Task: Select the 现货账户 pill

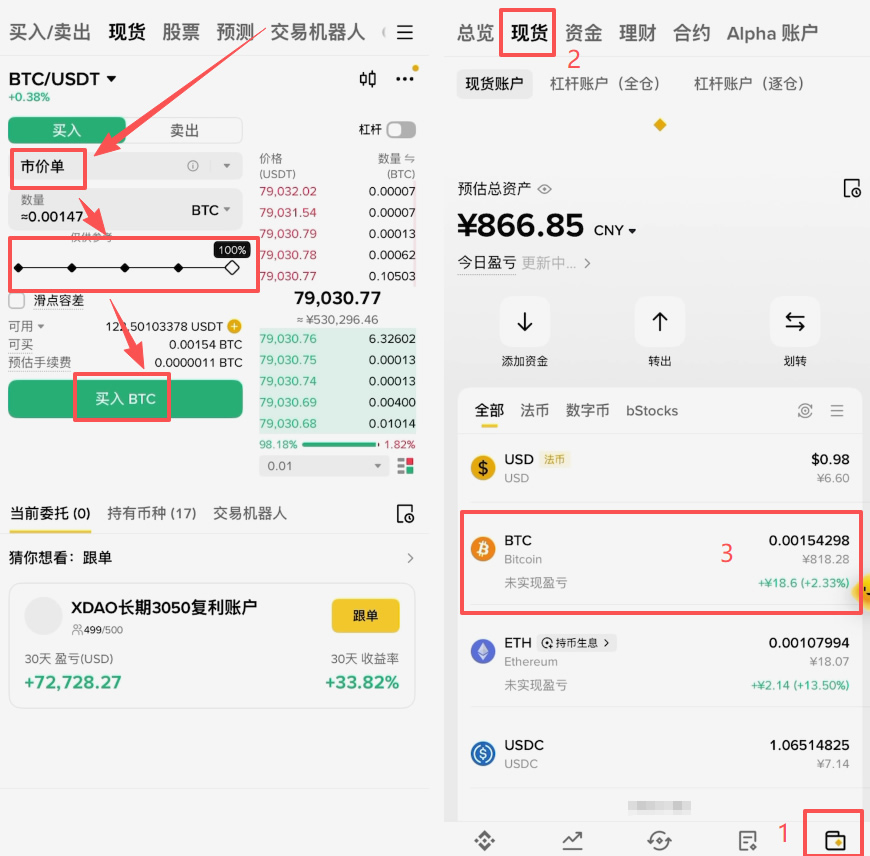Action: point(494,84)
